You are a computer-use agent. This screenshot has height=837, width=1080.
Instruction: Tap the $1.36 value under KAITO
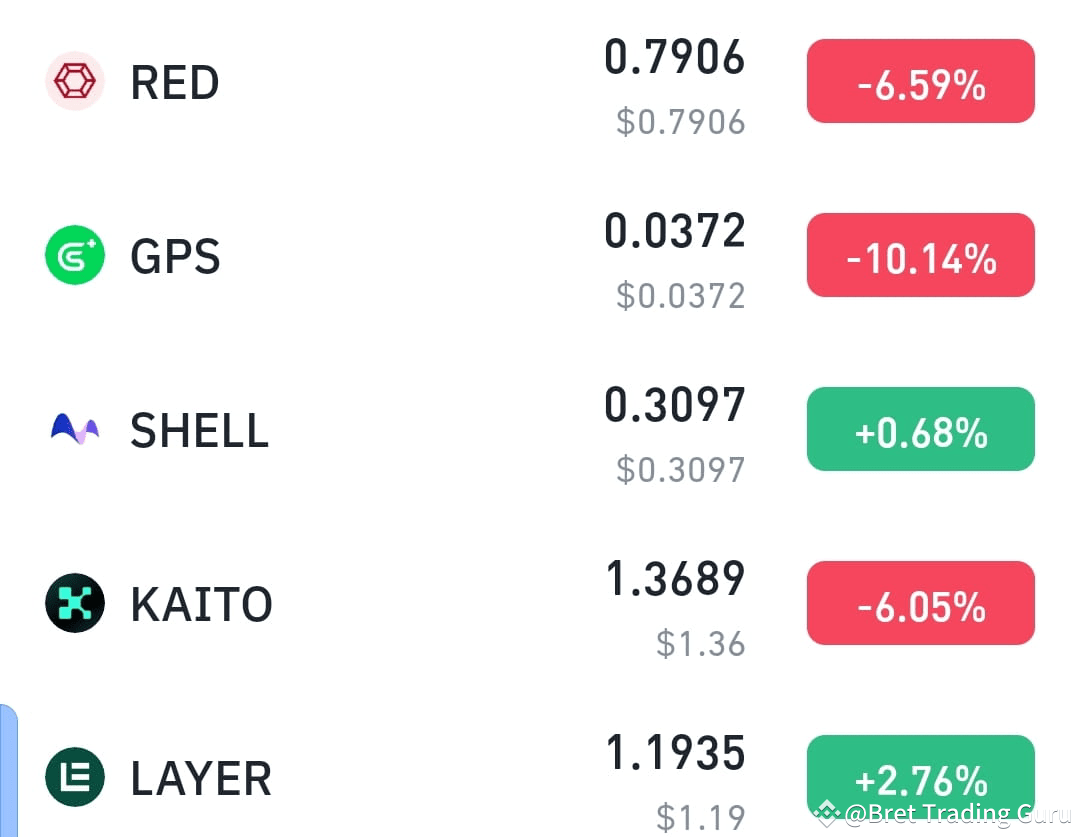point(702,644)
